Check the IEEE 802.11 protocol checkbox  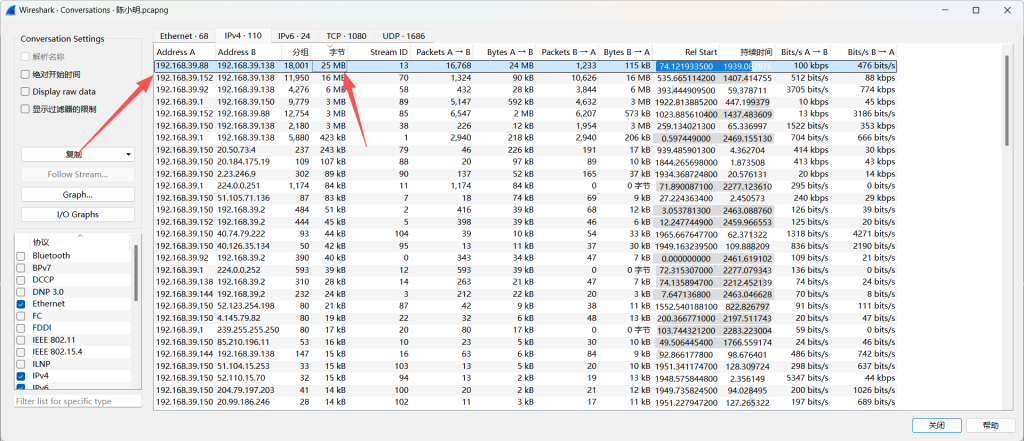click(21, 340)
